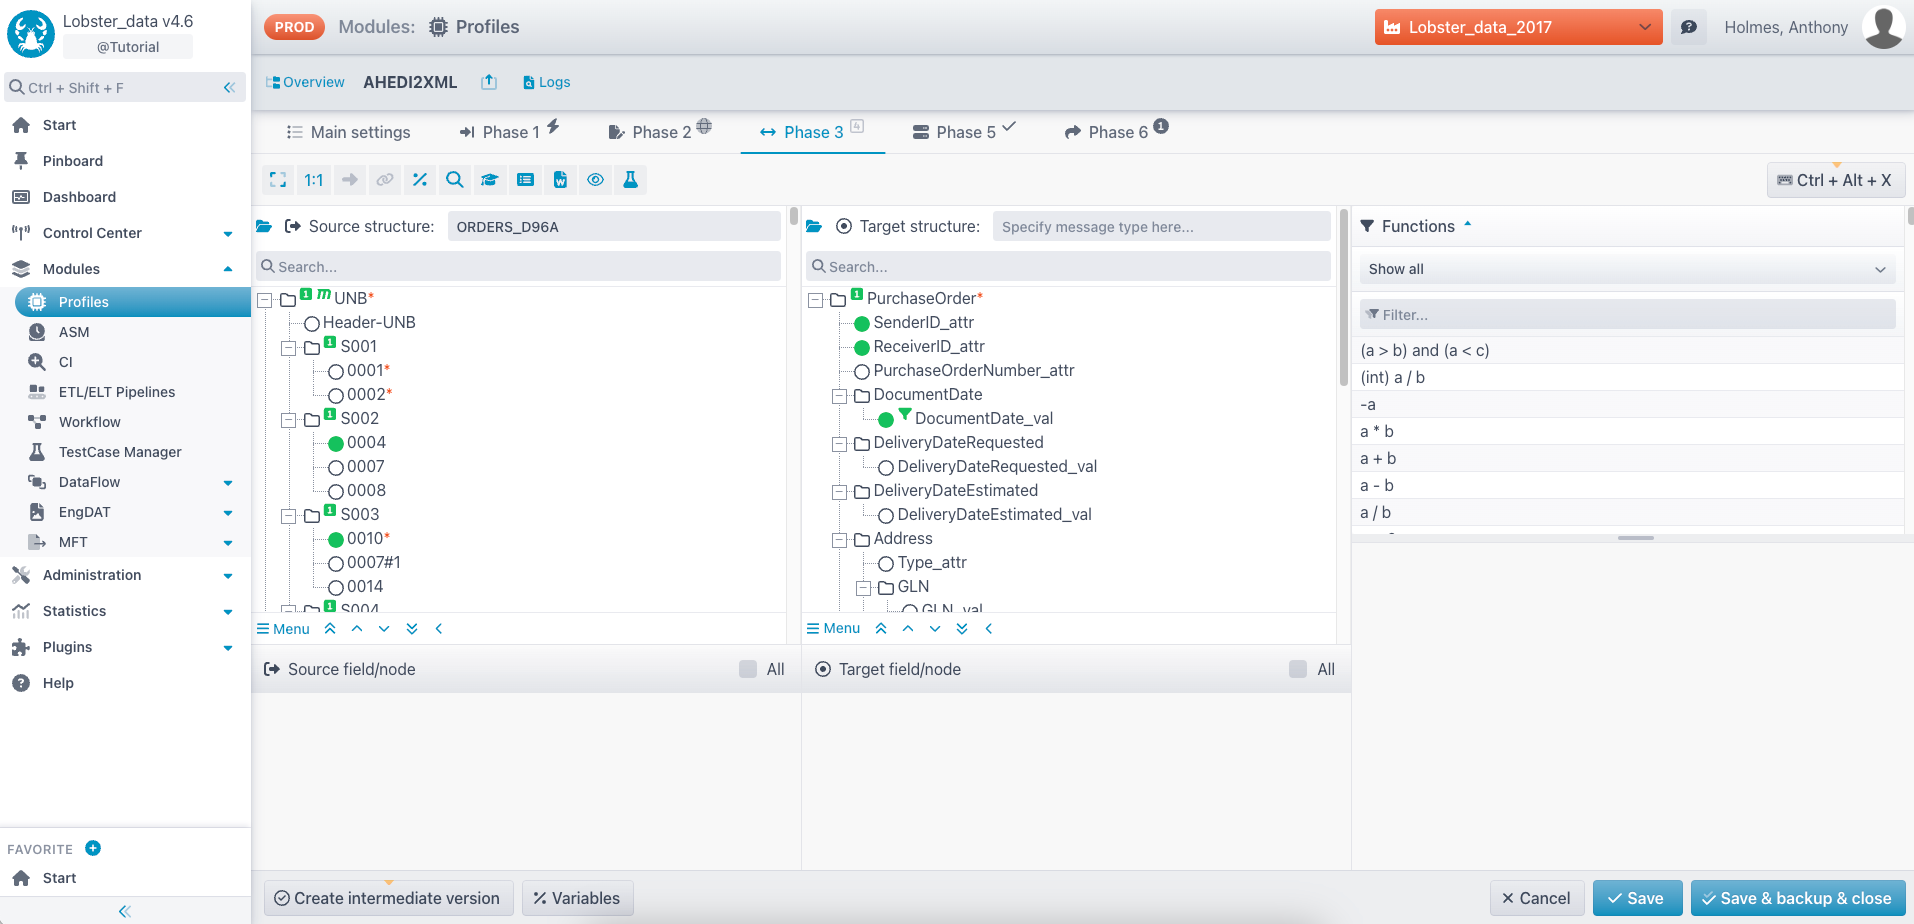This screenshot has width=1914, height=924.
Task: Click the Target structure message type field
Action: point(1160,227)
